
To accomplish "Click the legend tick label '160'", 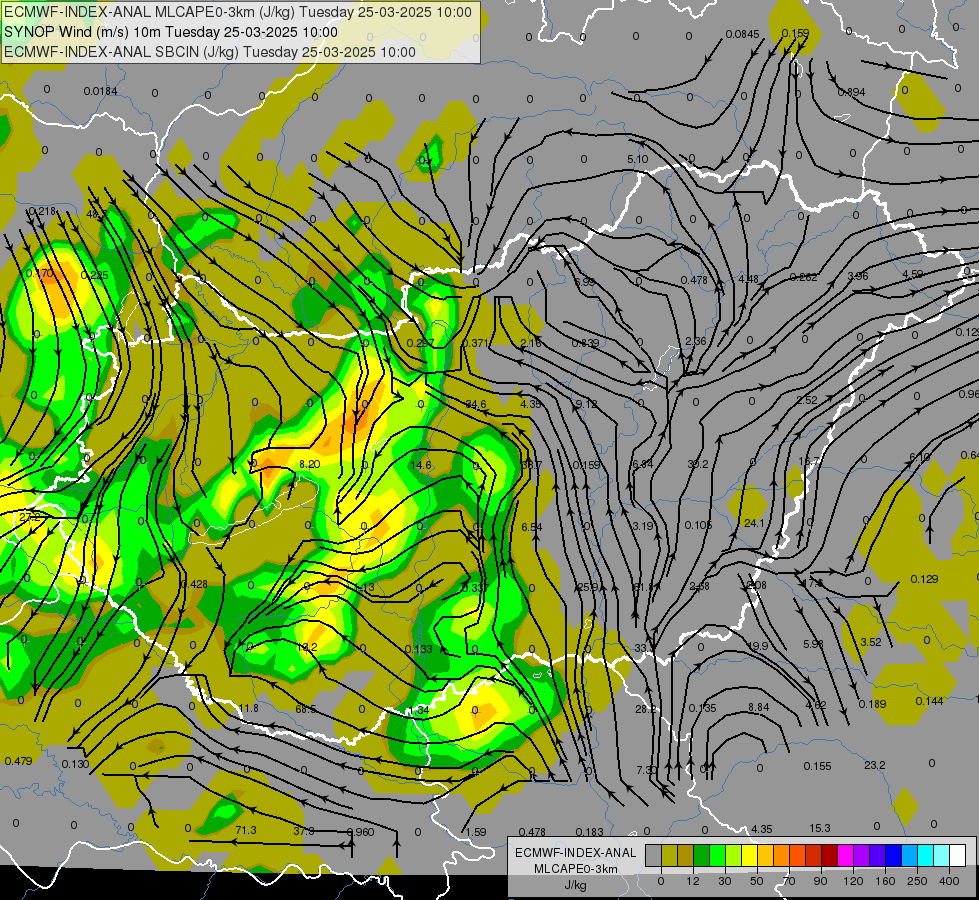I will pos(885,881).
